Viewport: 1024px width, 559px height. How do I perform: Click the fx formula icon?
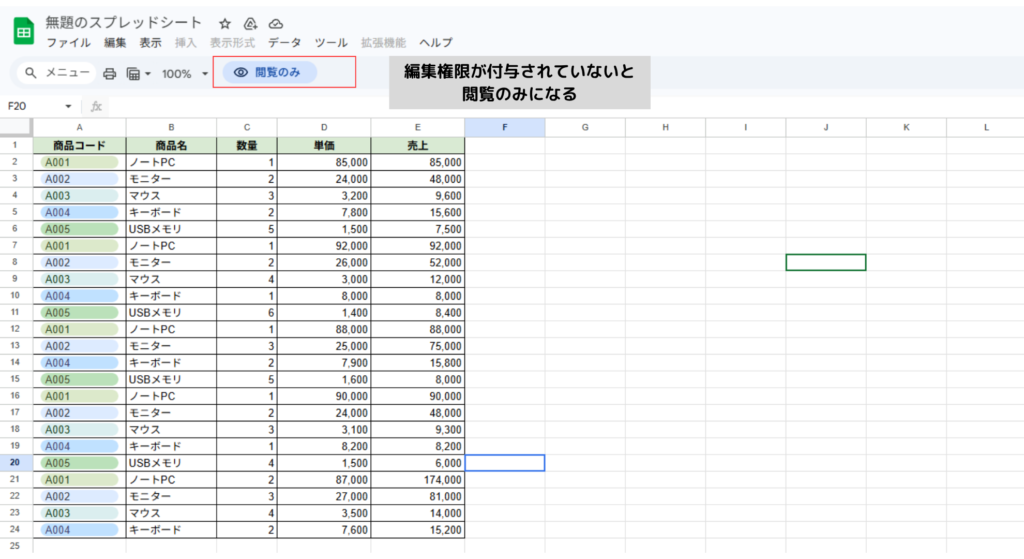tap(97, 106)
